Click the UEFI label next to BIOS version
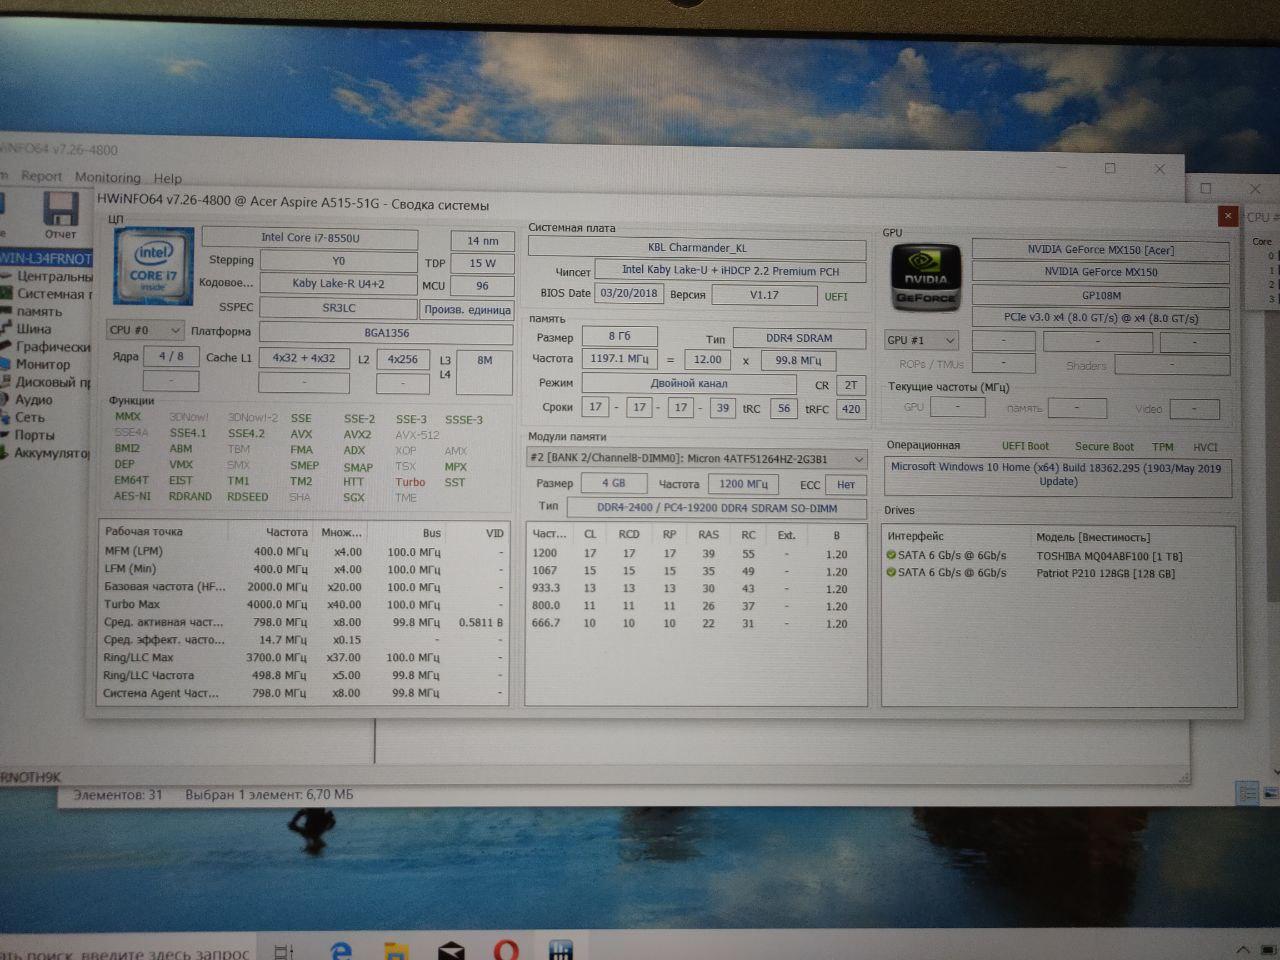This screenshot has height=960, width=1280. 836,296
